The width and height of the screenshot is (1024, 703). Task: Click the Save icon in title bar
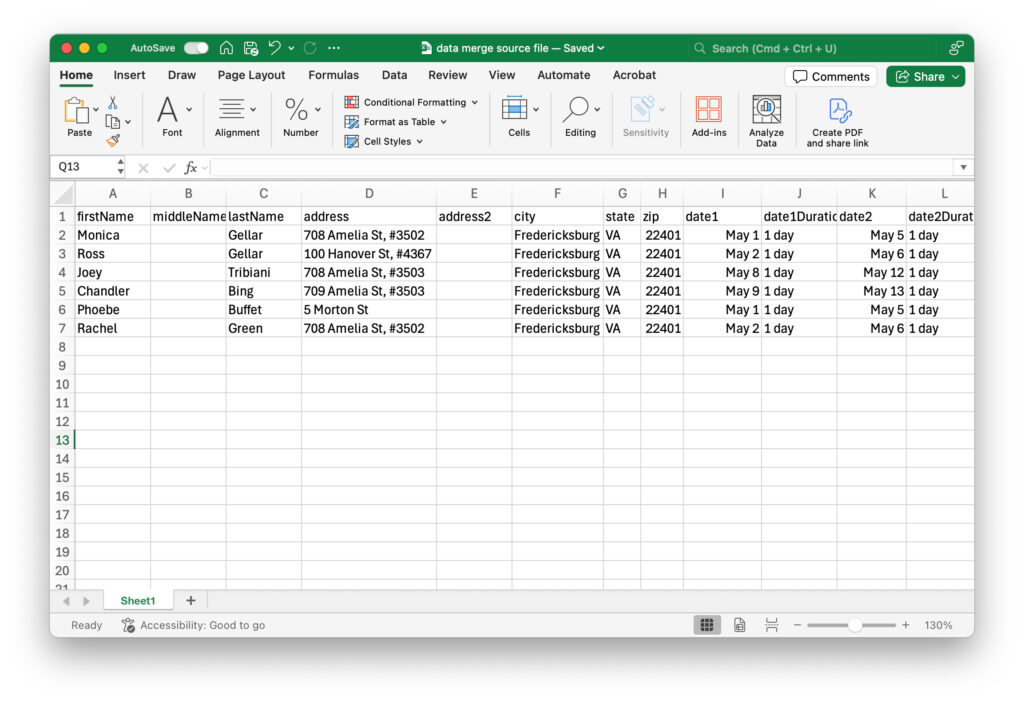pyautogui.click(x=251, y=48)
